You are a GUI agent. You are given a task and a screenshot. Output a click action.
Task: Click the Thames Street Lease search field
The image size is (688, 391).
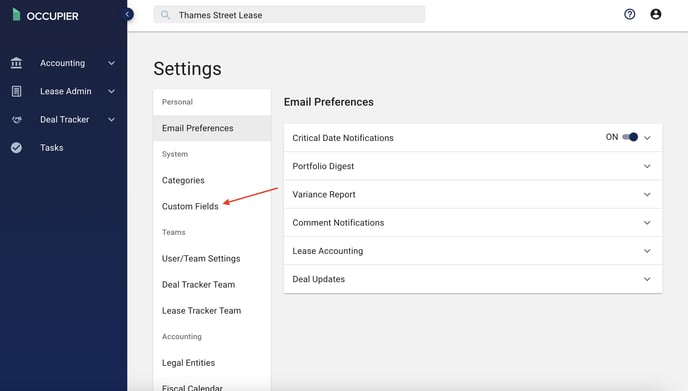[289, 15]
